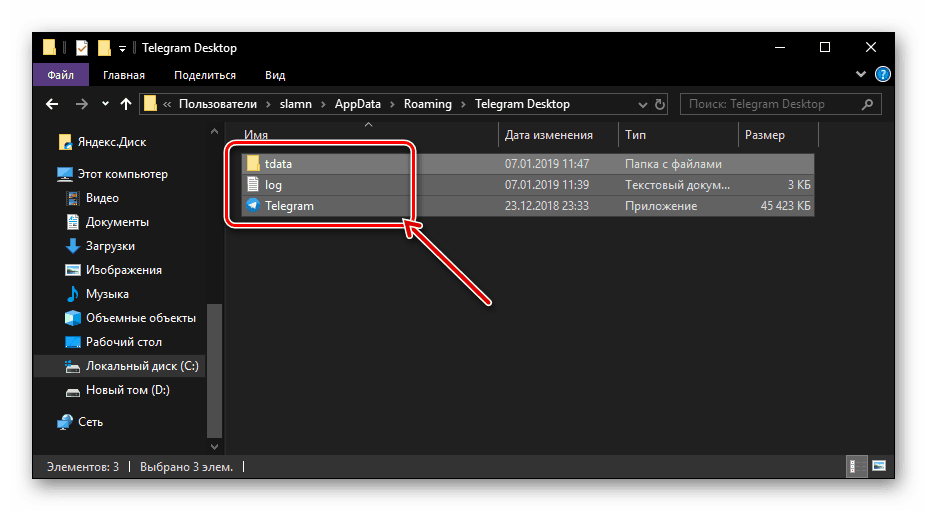Go up one folder level arrow

click(x=126, y=104)
